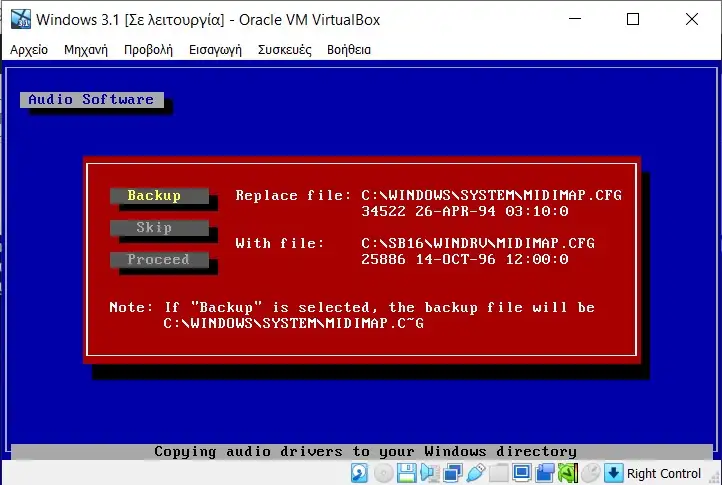Click the keyboard capture down-arrow icon
Screen dimensions: 722x485
click(x=613, y=473)
